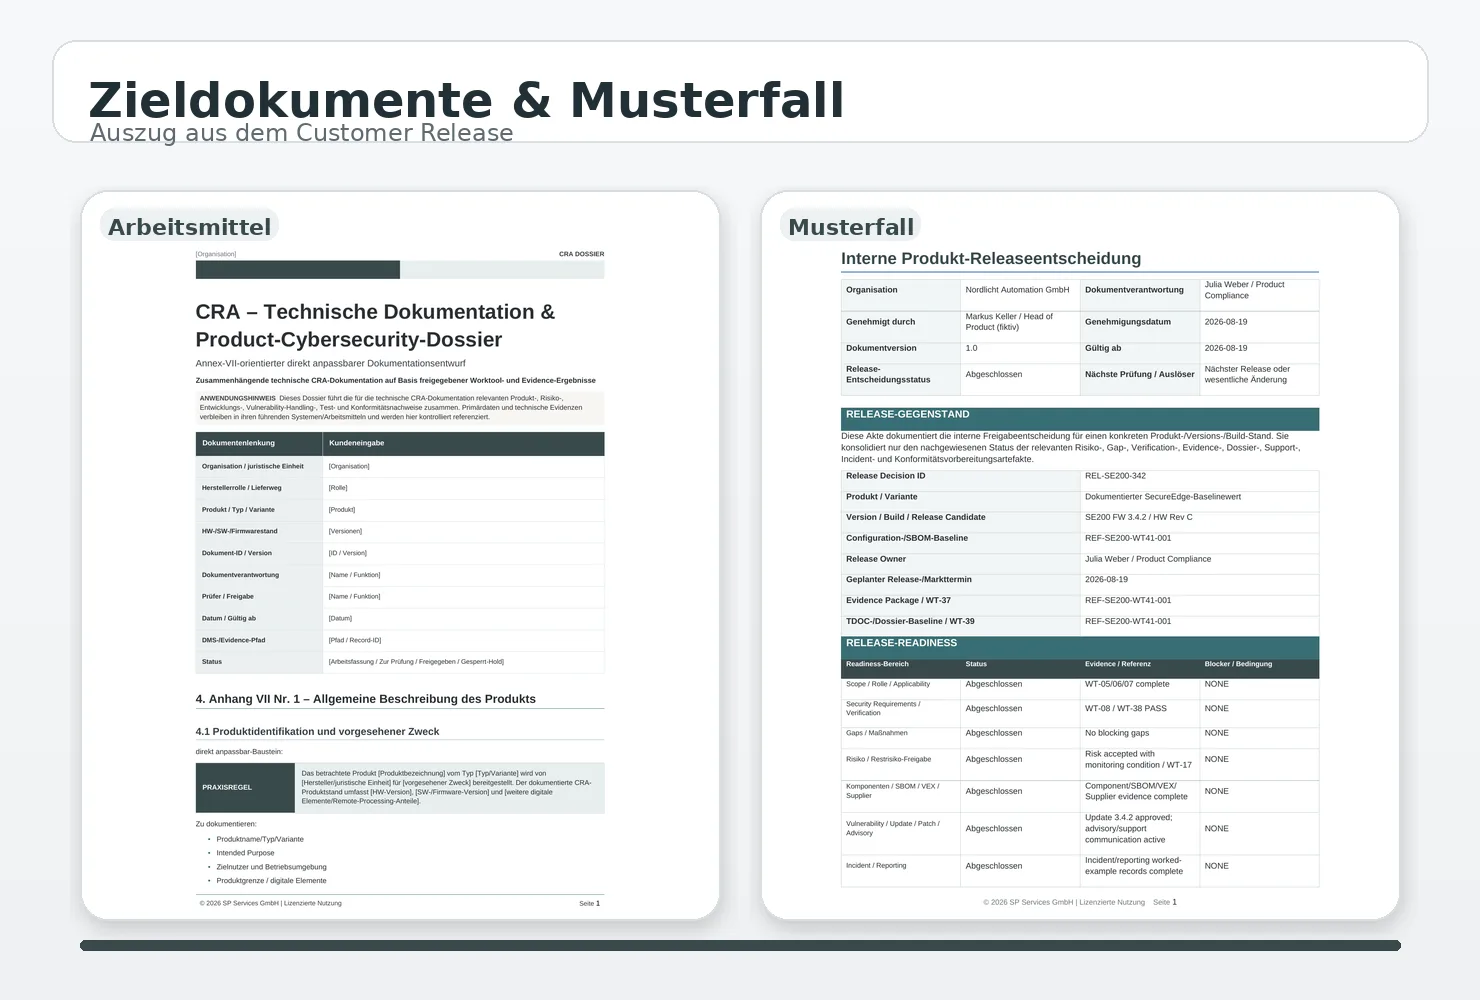Screen dimensions: 1480x1000
Task: Click the 'Zielnutzer und Betriebsumgebung' bullet
Action: point(271,867)
